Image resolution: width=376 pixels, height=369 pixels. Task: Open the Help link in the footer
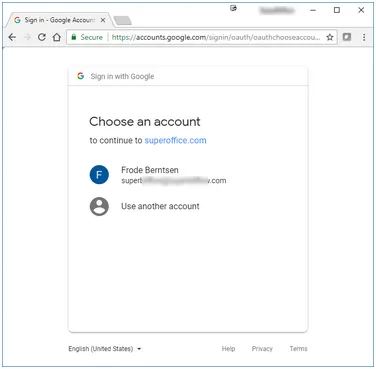coord(228,349)
